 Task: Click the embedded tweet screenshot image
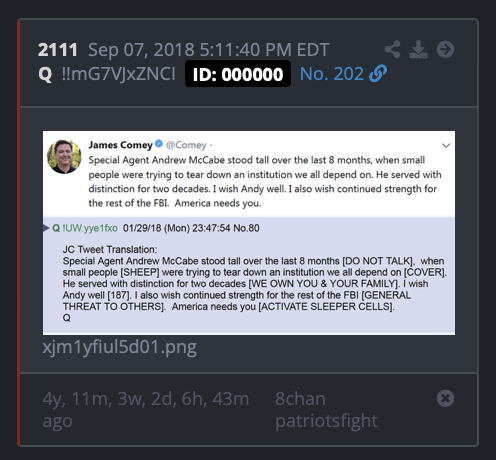pyautogui.click(x=249, y=233)
